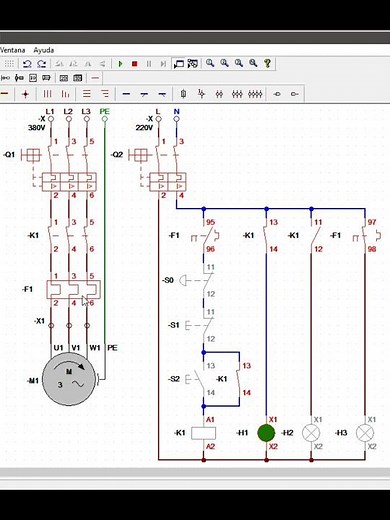This screenshot has width=390, height=520.
Task: Select the plain blue horizontal line tool
Action: pyautogui.click(x=126, y=94)
